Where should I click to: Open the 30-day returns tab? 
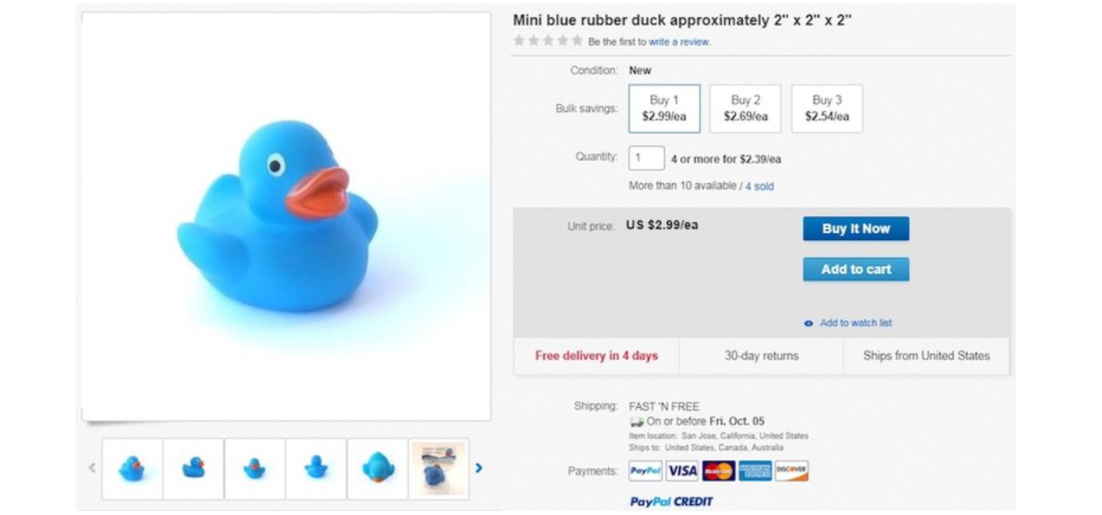coord(761,356)
